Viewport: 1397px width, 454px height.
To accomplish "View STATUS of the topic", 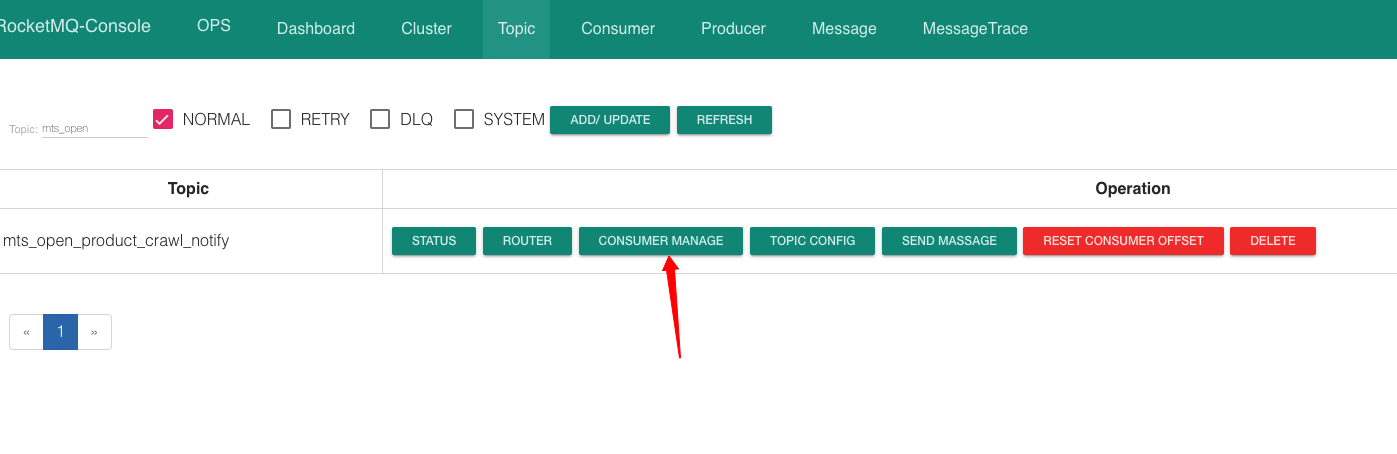I will [x=434, y=241].
